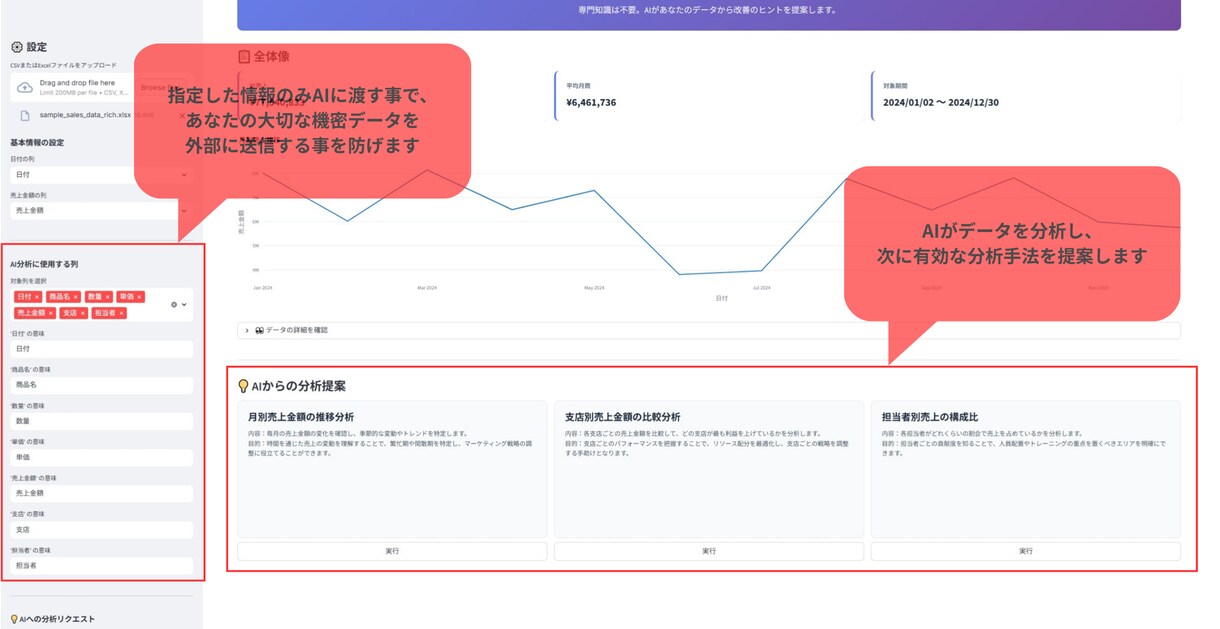This screenshot has height=629, width=1220.
Task: Click the 担当者別売上の構成比 card title
Action: pyautogui.click(x=930, y=416)
